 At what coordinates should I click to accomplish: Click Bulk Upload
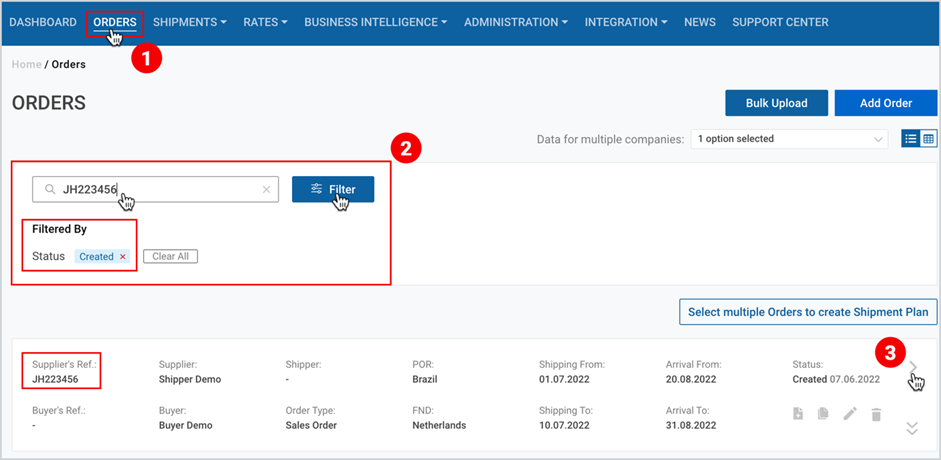pyautogui.click(x=777, y=103)
